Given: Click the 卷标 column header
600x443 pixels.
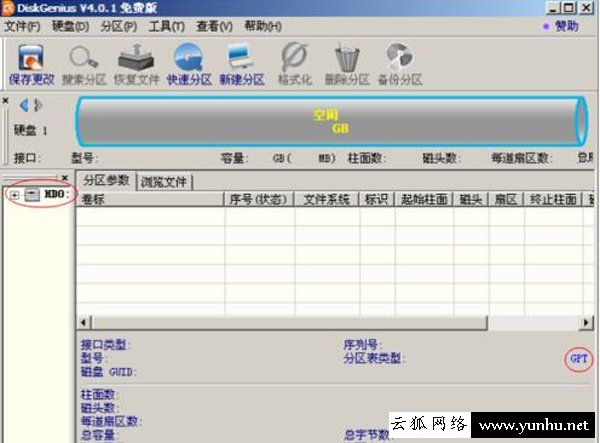Looking at the screenshot, I should pos(150,199).
